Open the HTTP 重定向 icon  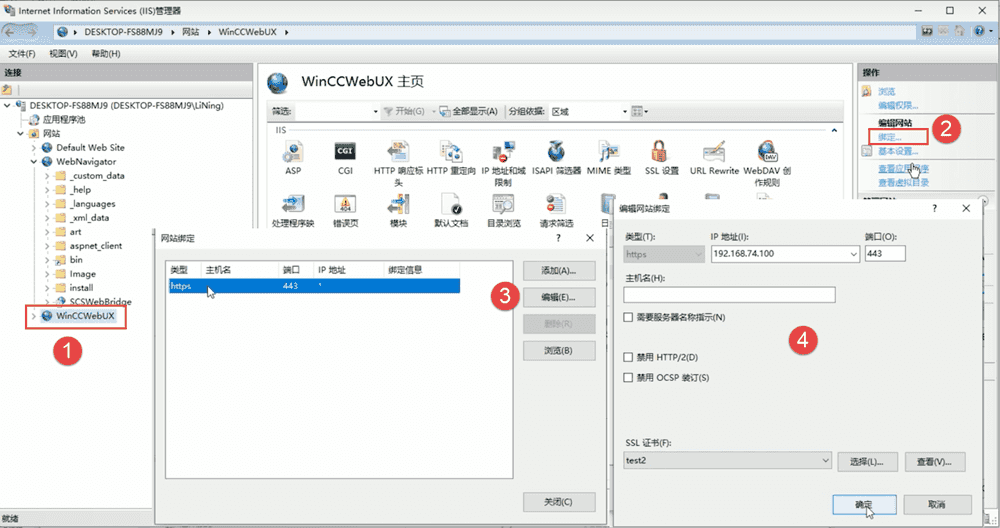(x=450, y=152)
